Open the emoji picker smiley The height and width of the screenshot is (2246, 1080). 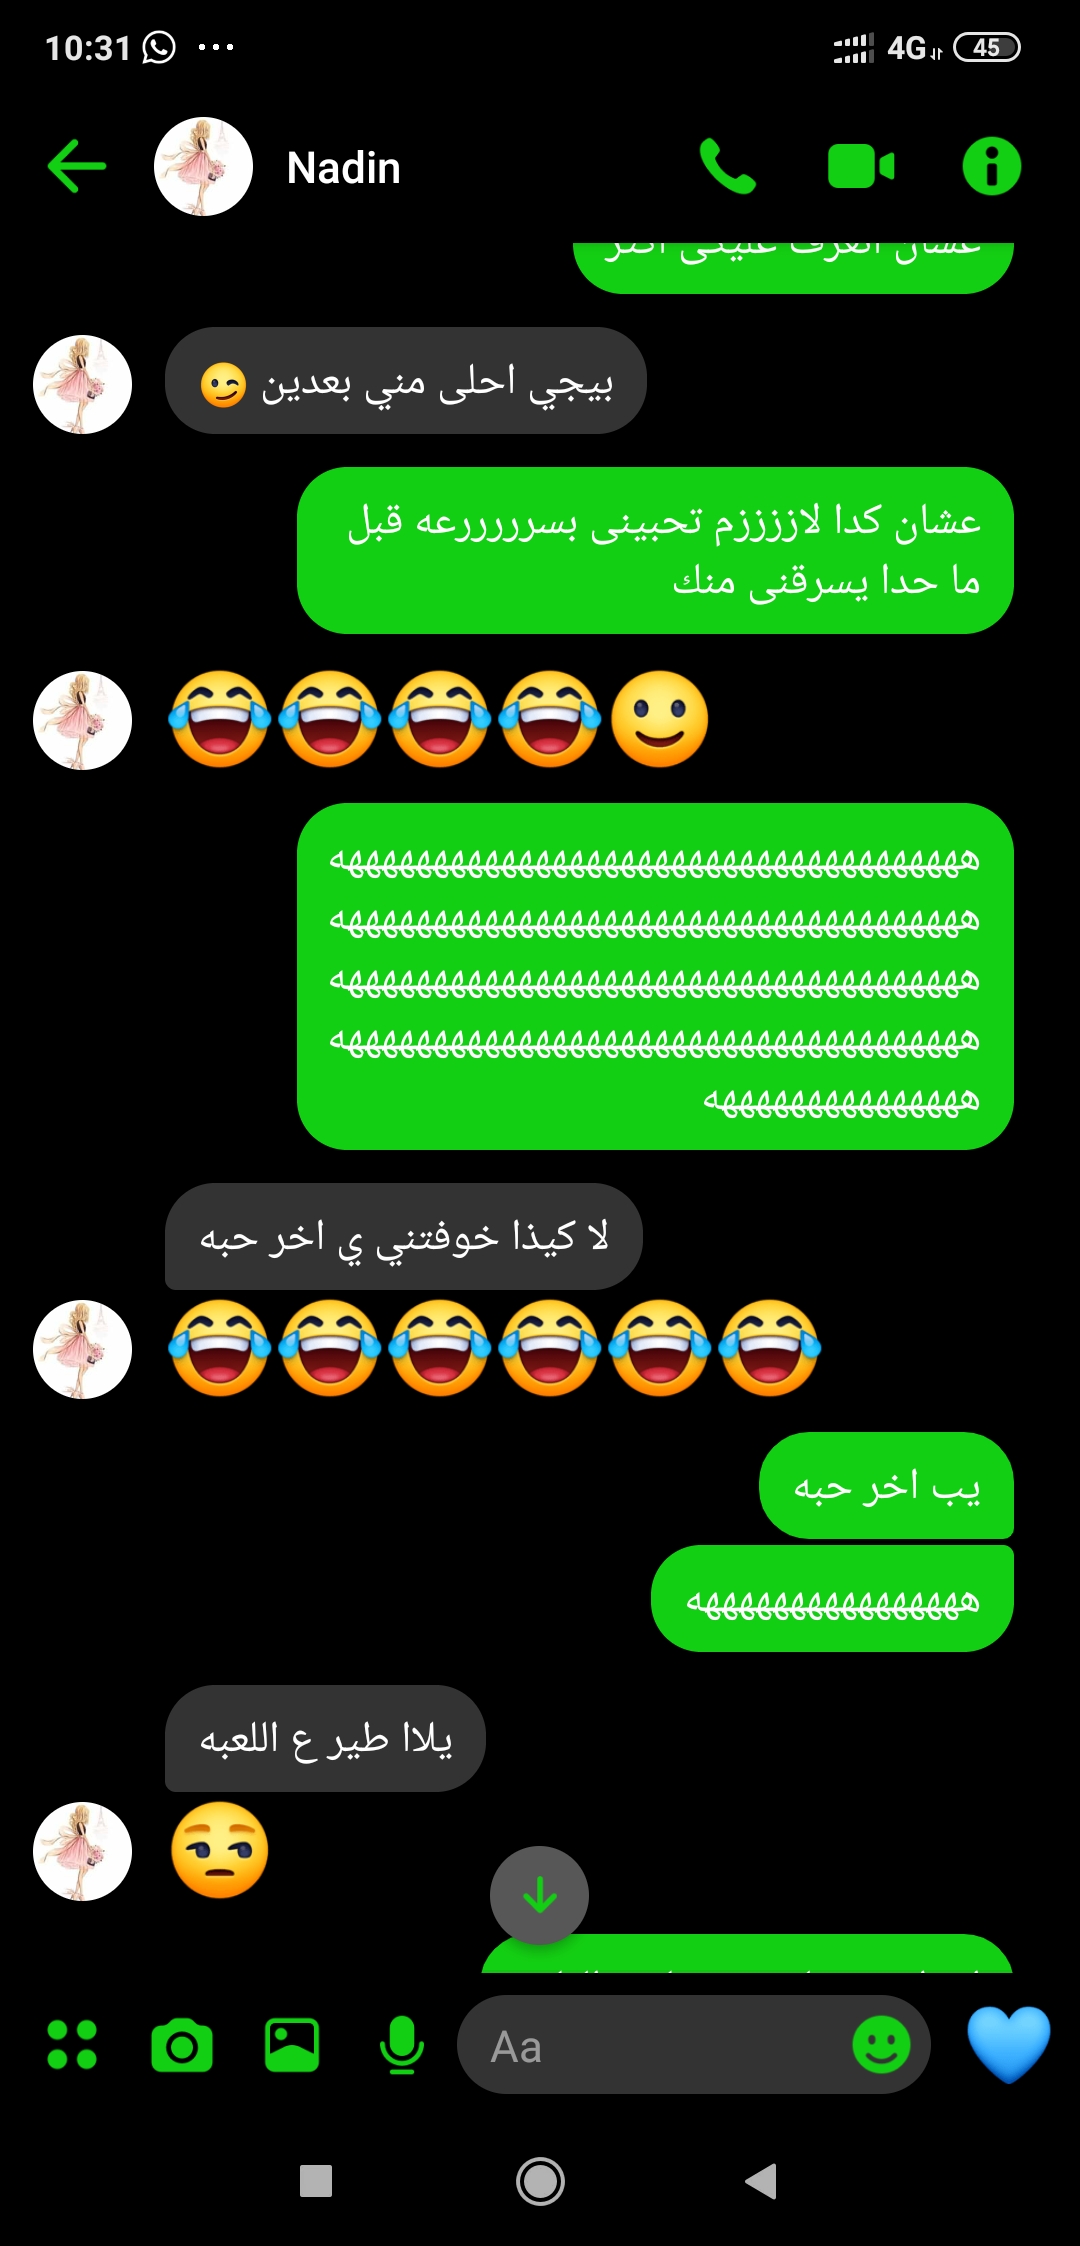point(881,2045)
